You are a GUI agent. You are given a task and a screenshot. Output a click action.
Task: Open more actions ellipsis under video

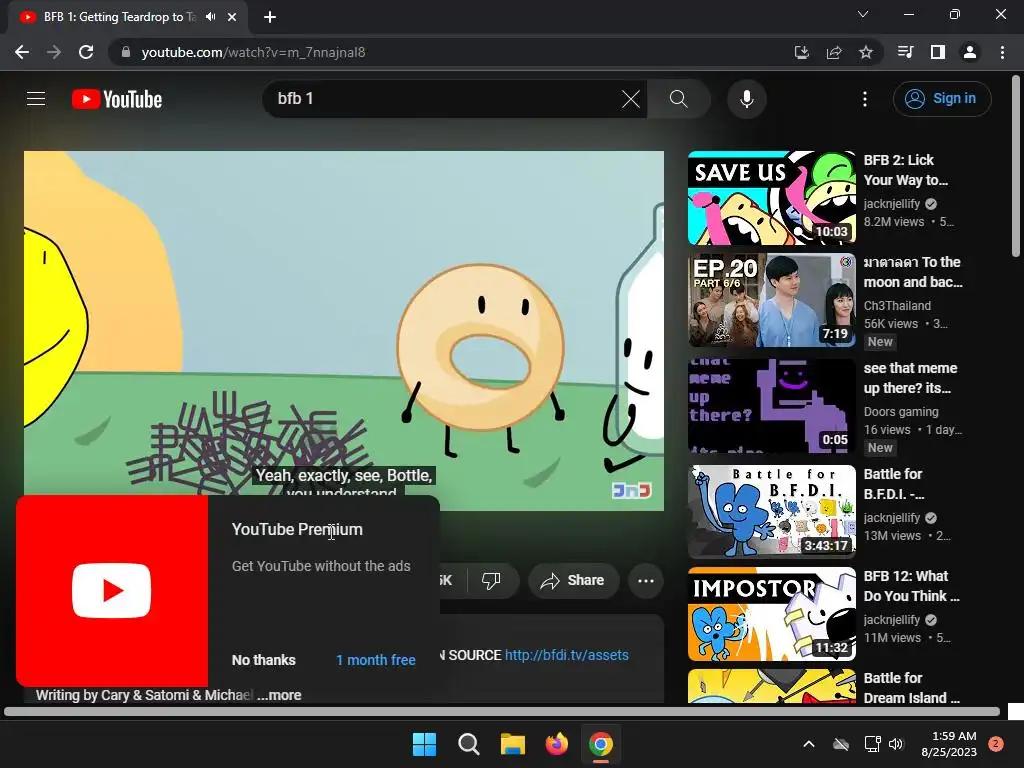[646, 581]
